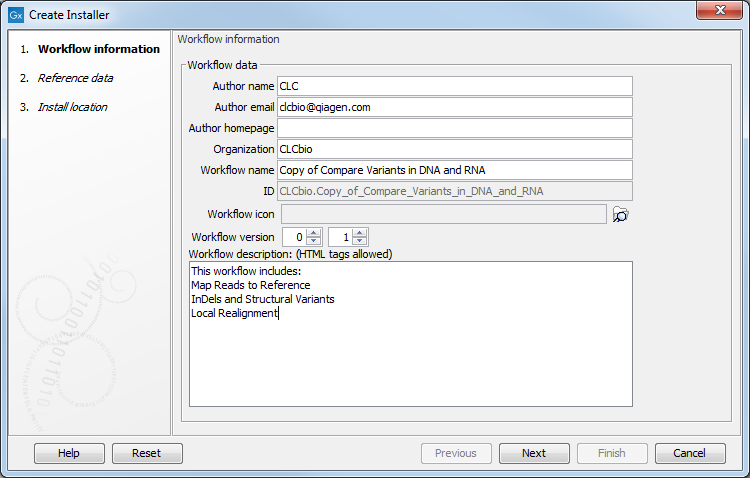Click the minor version number box
This screenshot has height=478, width=750.
click(341, 237)
